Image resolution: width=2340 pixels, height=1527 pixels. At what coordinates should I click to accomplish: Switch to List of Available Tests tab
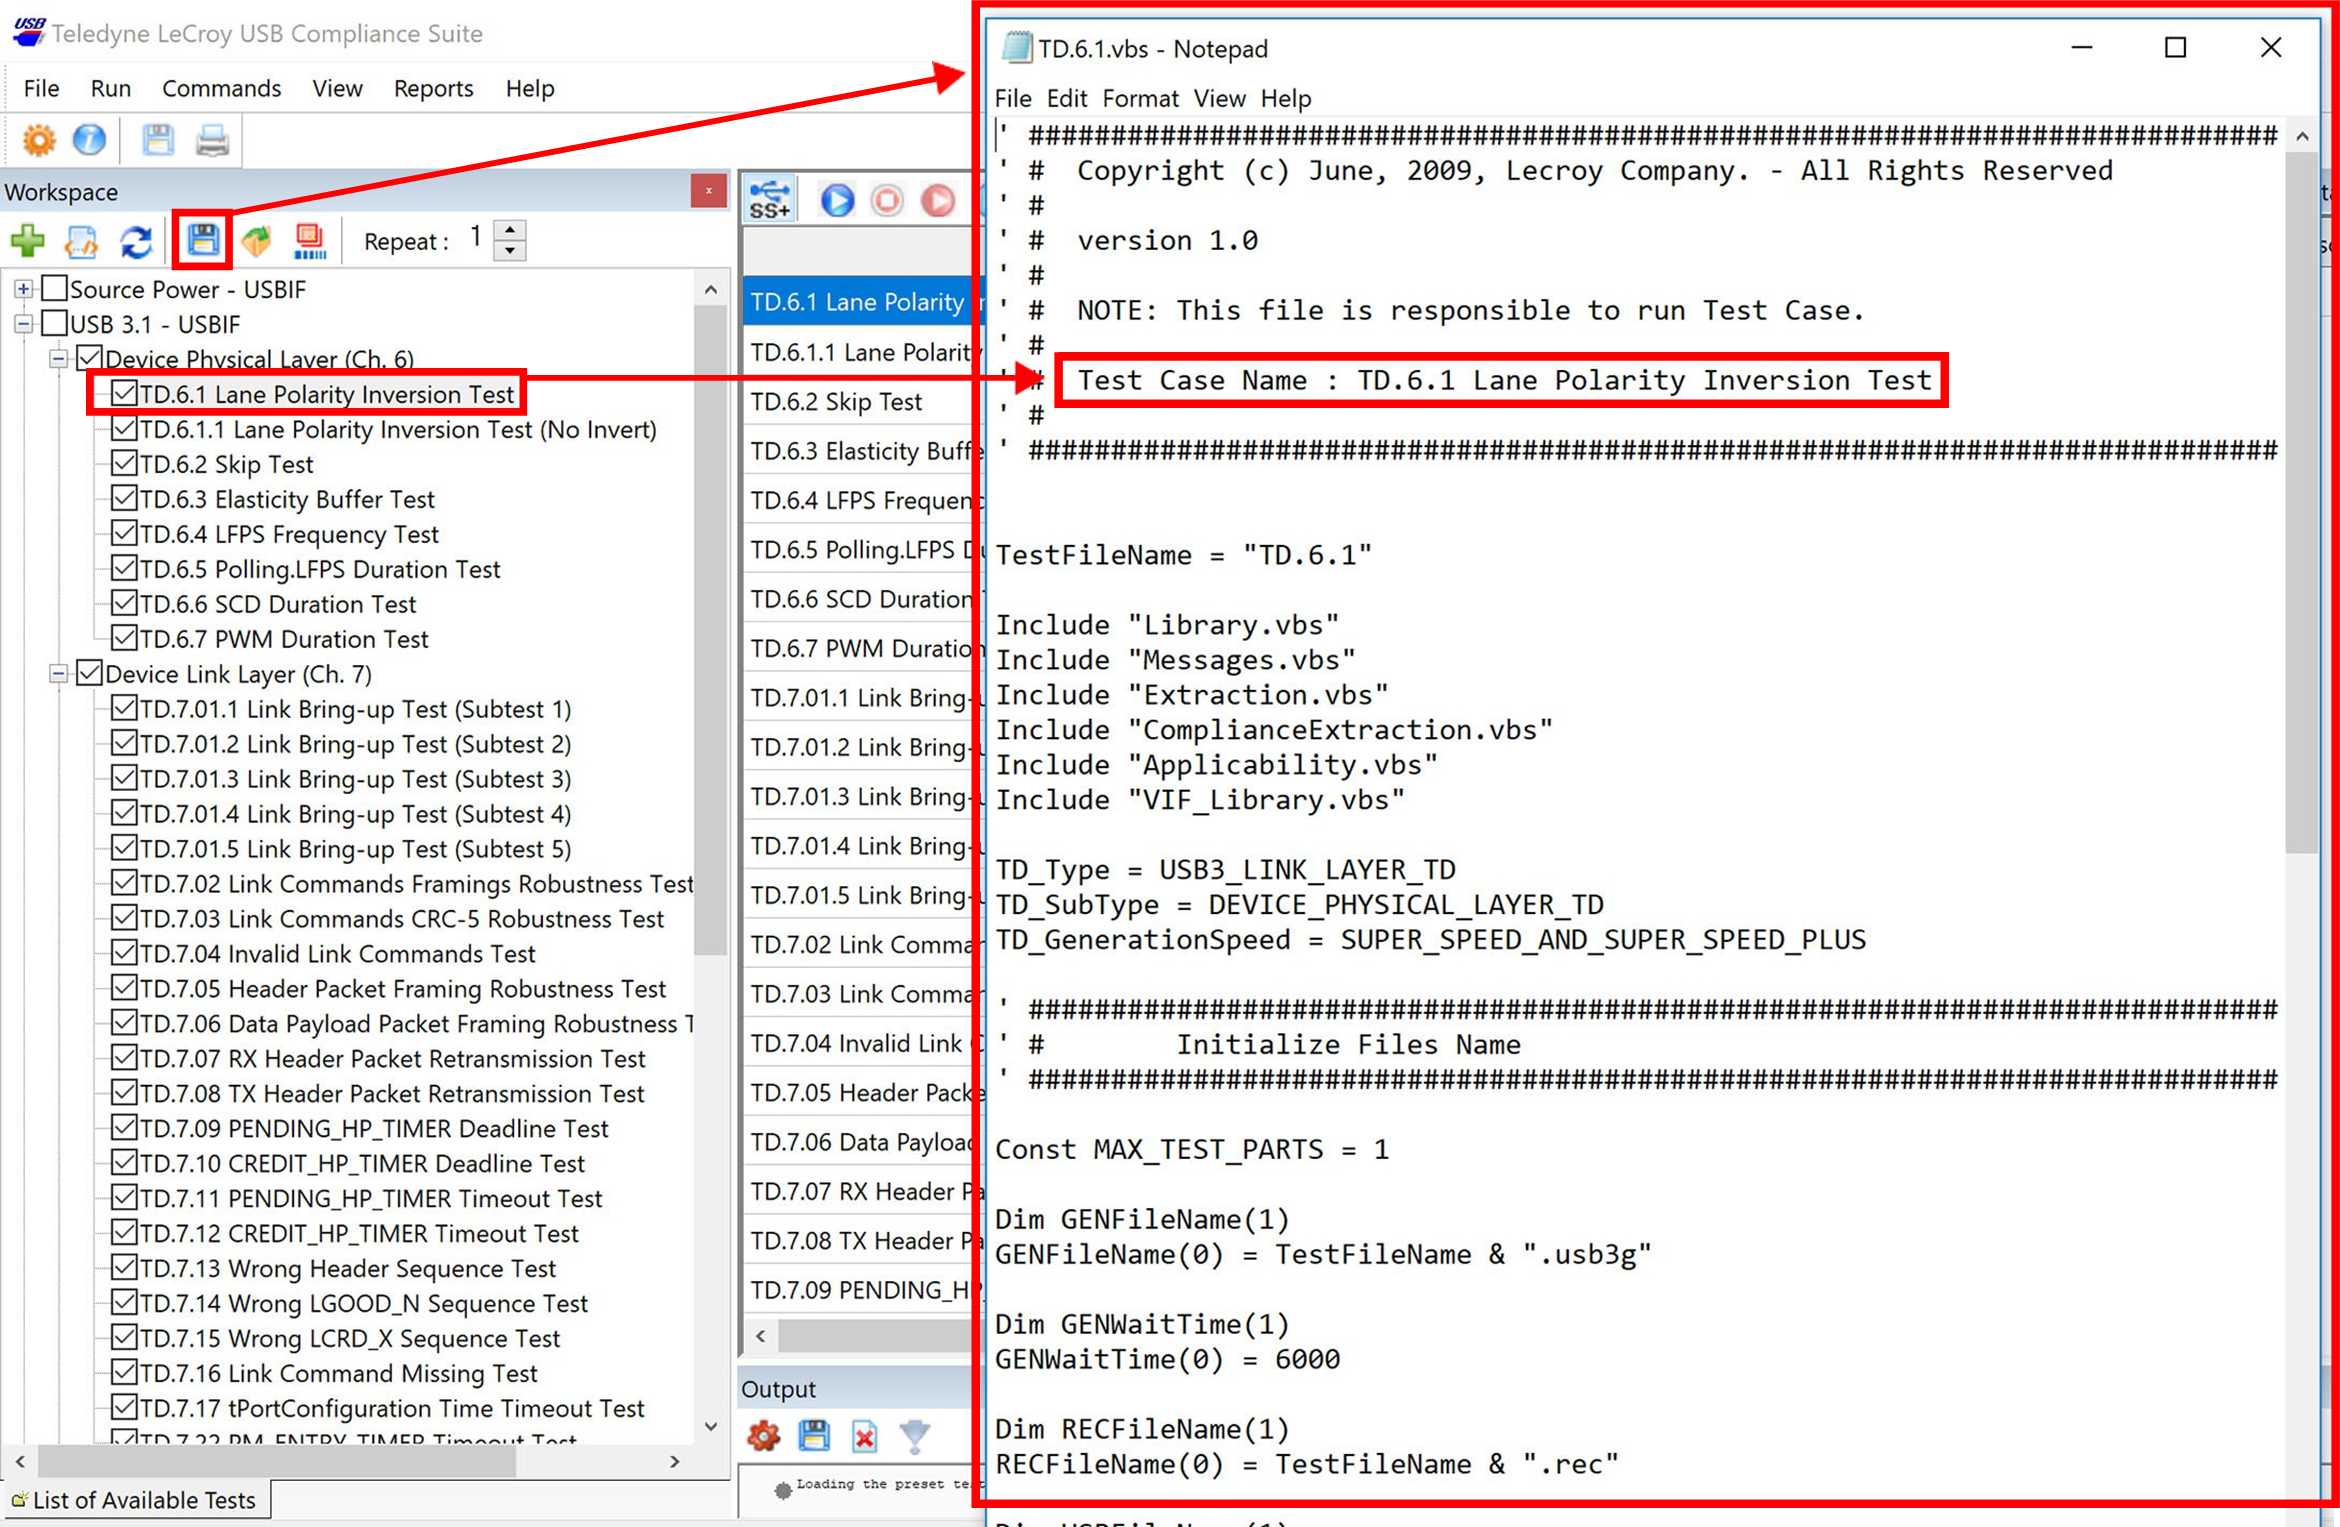pos(134,1500)
